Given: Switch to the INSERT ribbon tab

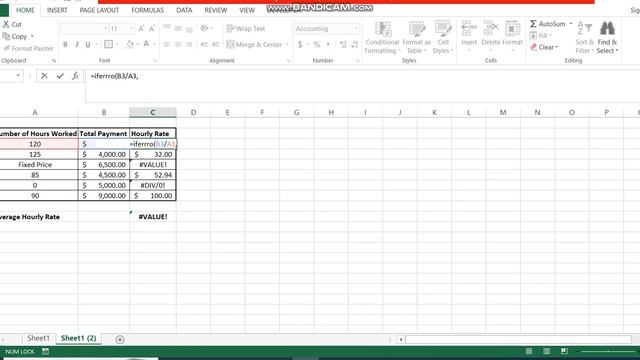Looking at the screenshot, I should click(57, 10).
